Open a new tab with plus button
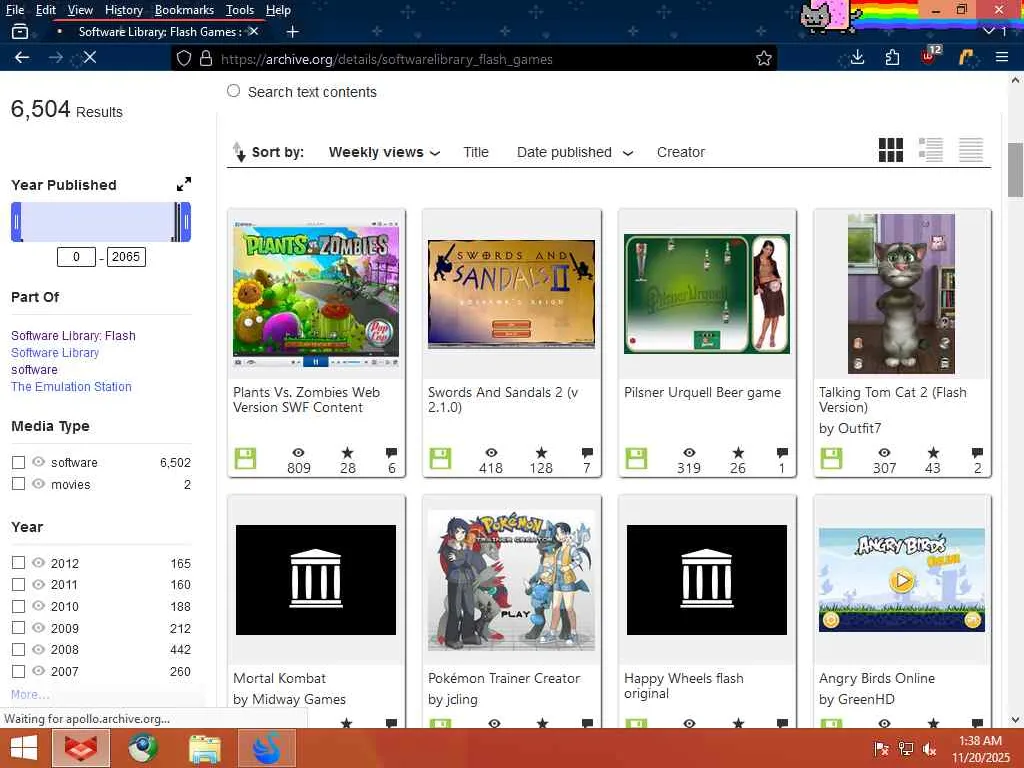This screenshot has height=768, width=1024. [293, 31]
